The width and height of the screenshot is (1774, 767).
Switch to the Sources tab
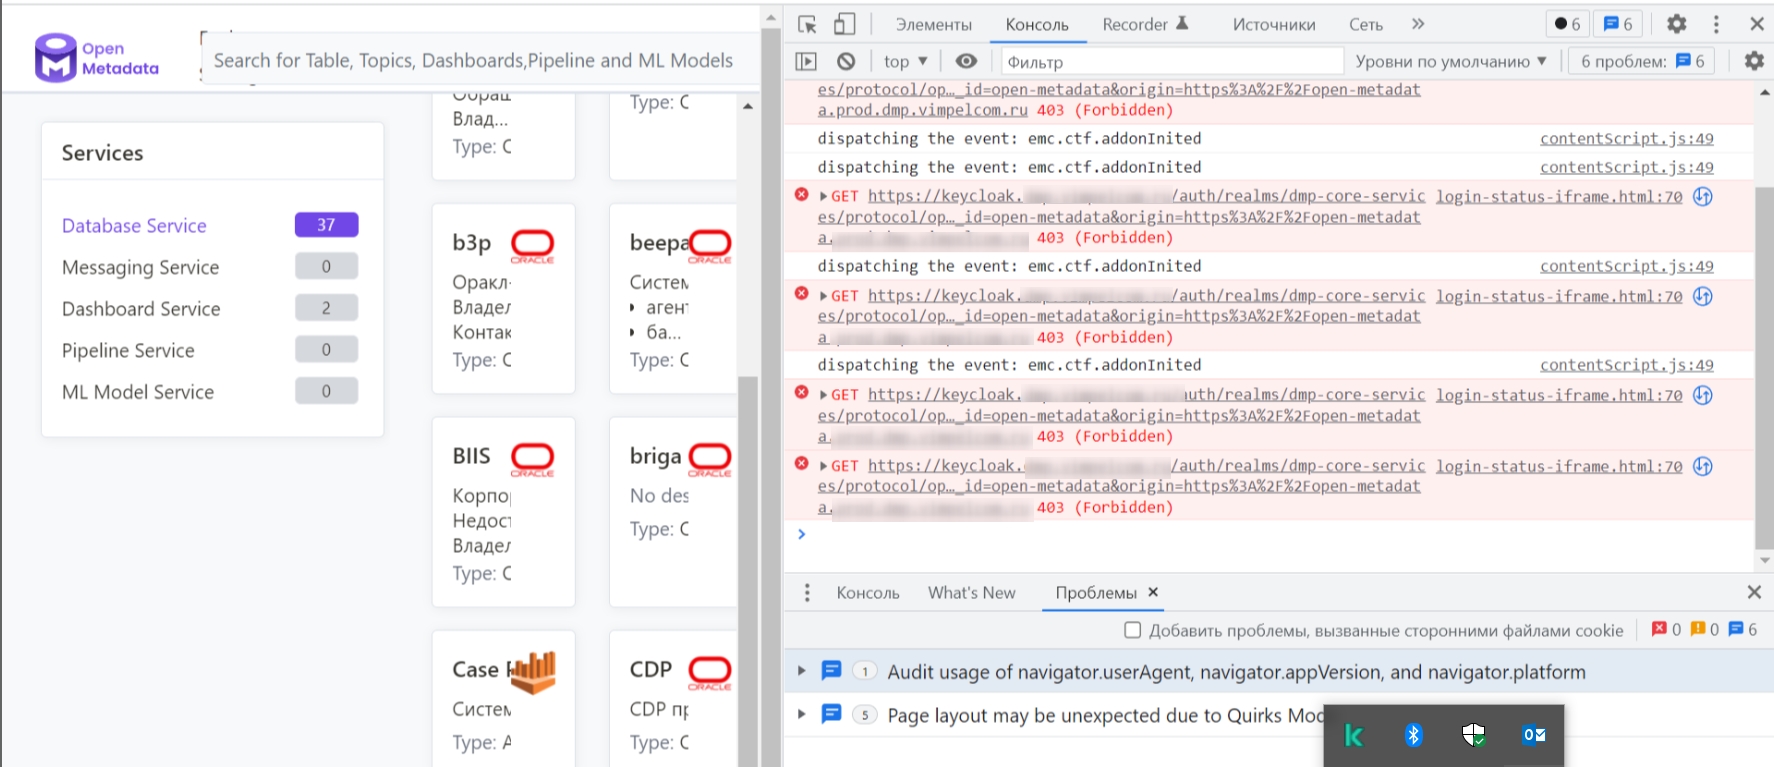point(1274,24)
